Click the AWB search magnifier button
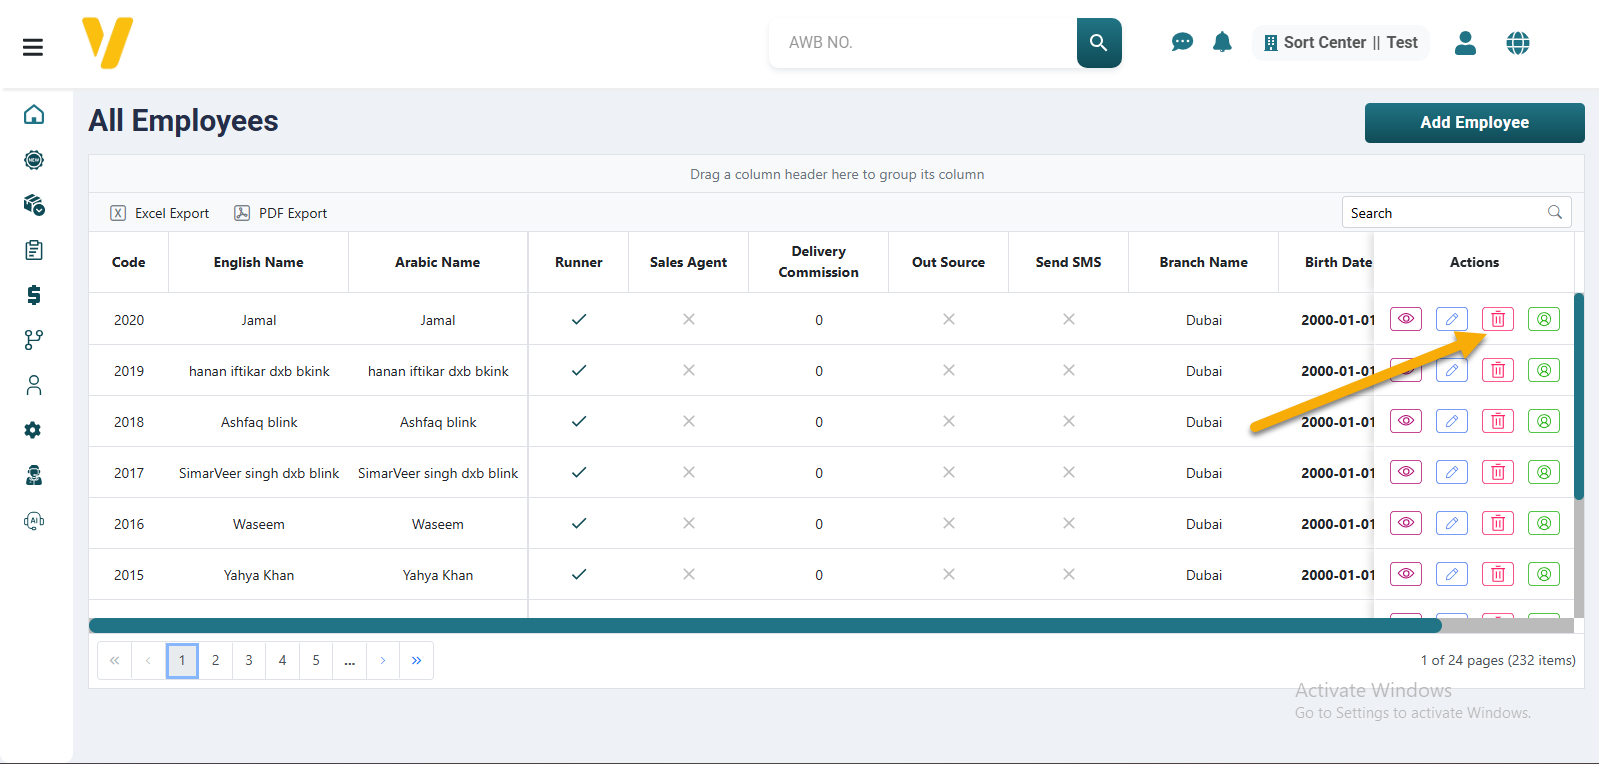 pos(1098,43)
